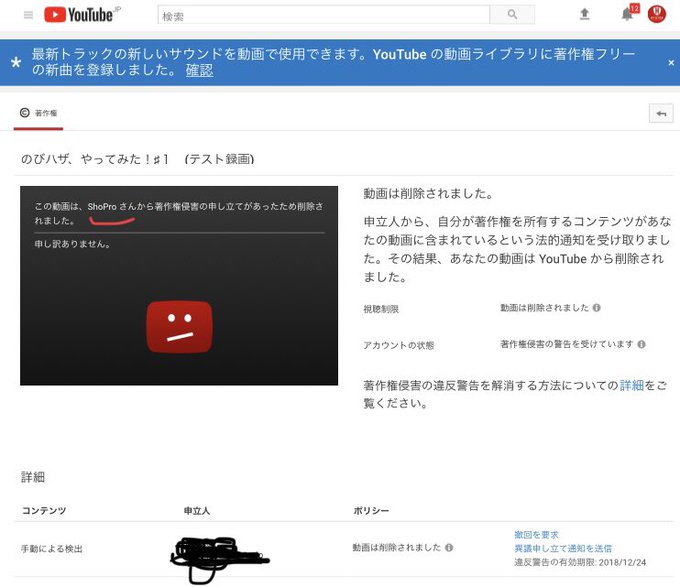680x587 pixels.
Task: Dismiss the blue announcement banner
Action: [x=671, y=63]
